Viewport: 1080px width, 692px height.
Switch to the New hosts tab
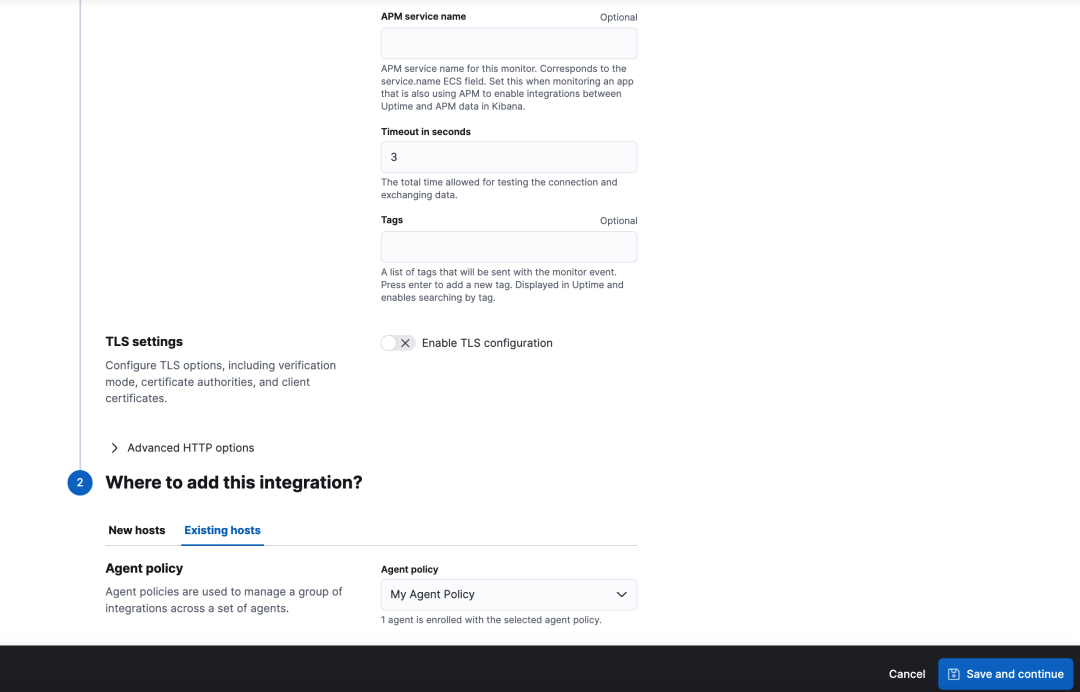click(x=137, y=530)
